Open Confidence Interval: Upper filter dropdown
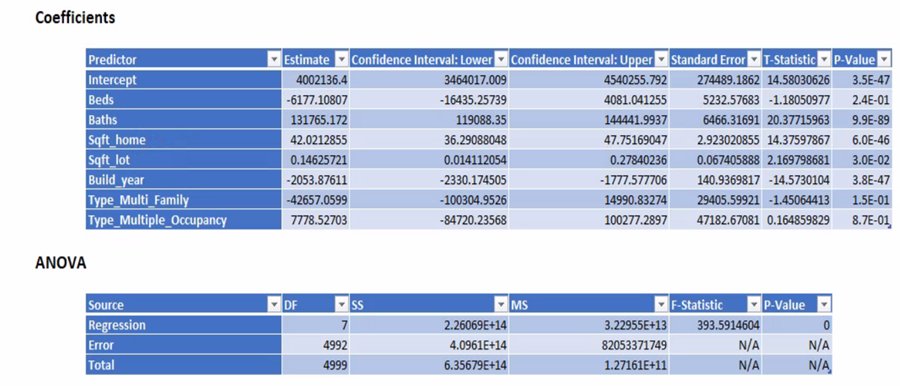This screenshot has height=386, width=900. [x=661, y=60]
